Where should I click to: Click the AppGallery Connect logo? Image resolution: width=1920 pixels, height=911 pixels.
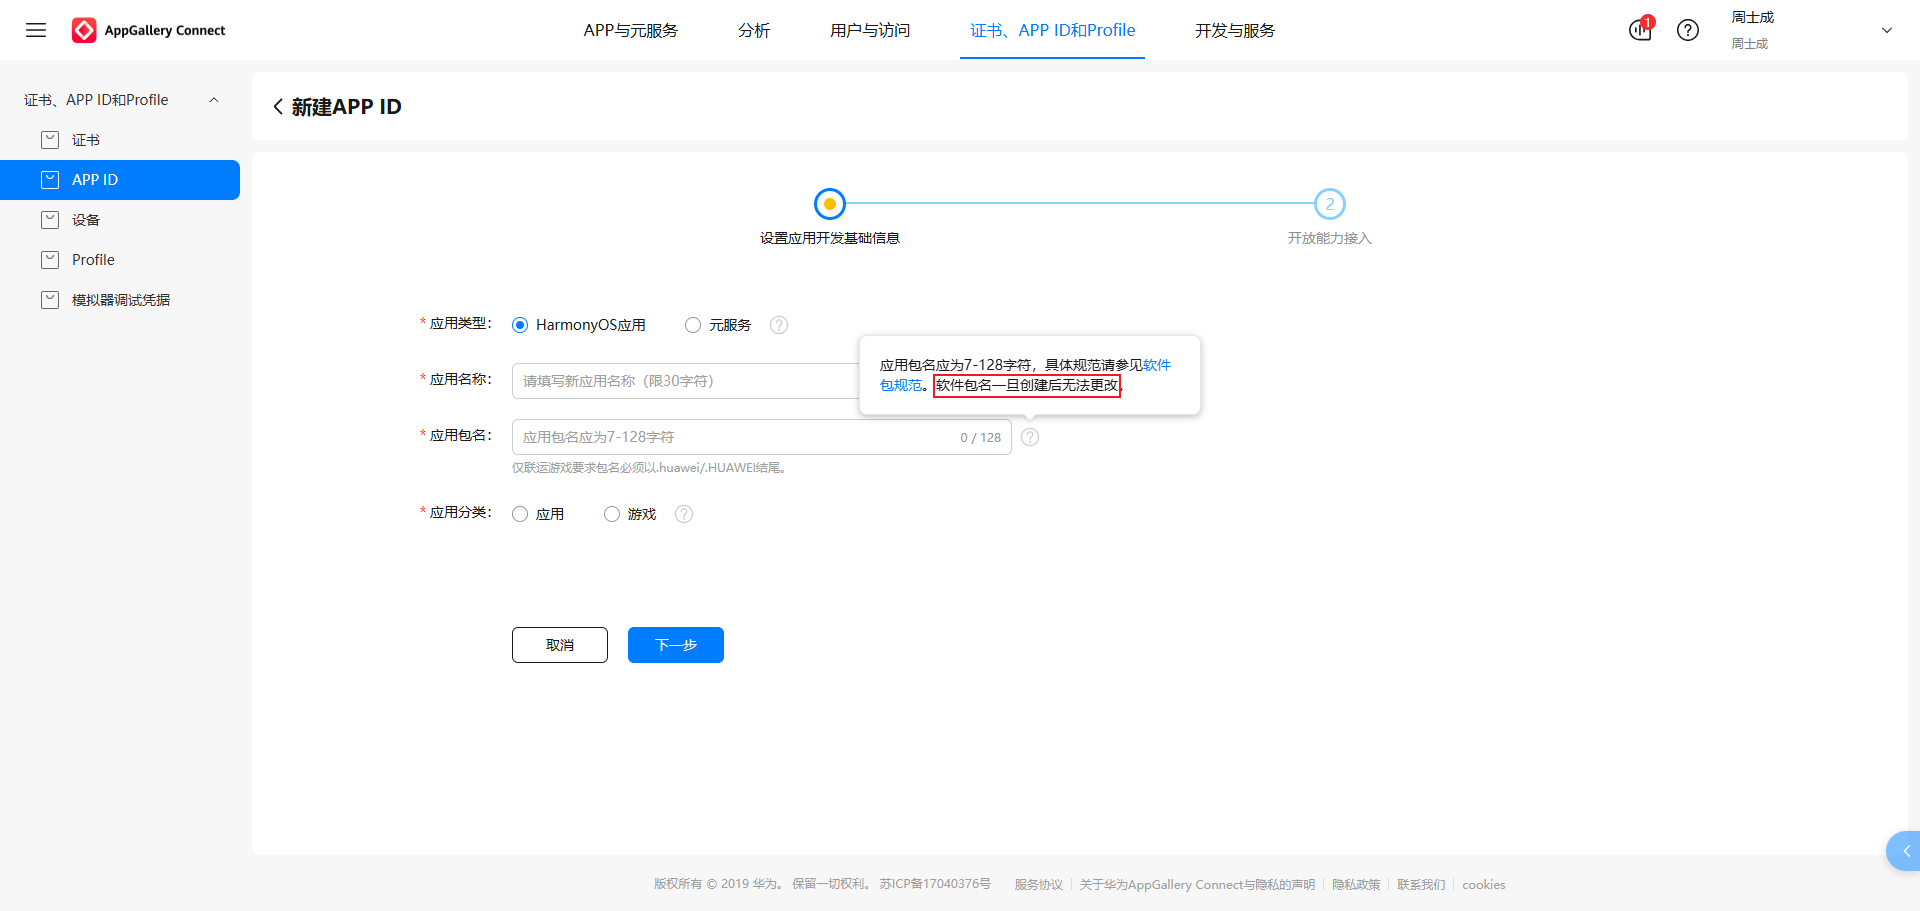pos(148,30)
